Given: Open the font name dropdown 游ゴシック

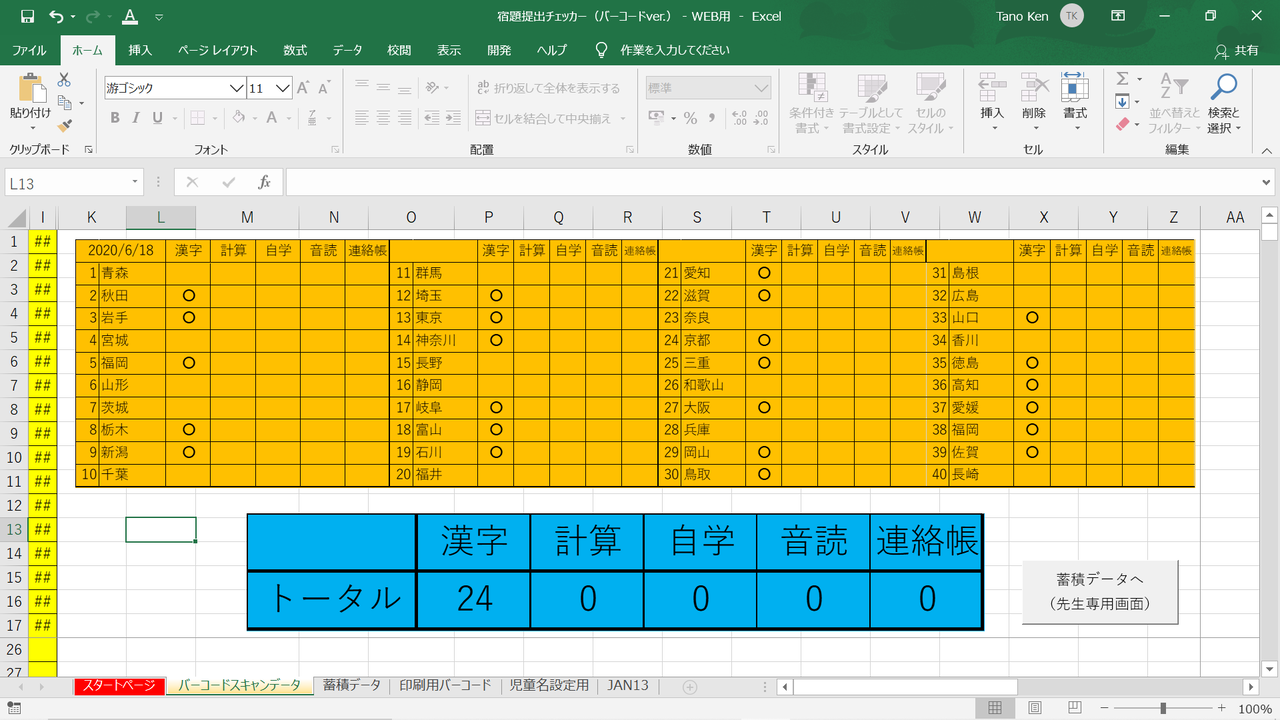Looking at the screenshot, I should coord(237,88).
